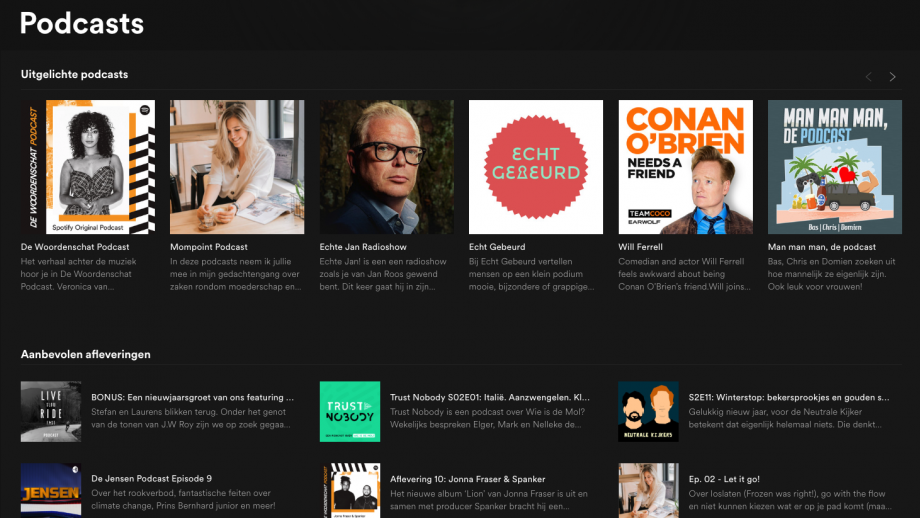Select episode BONUS: Een nieuwjaarsgroet van ons
Screen dimensions: 920x518
pos(192,398)
